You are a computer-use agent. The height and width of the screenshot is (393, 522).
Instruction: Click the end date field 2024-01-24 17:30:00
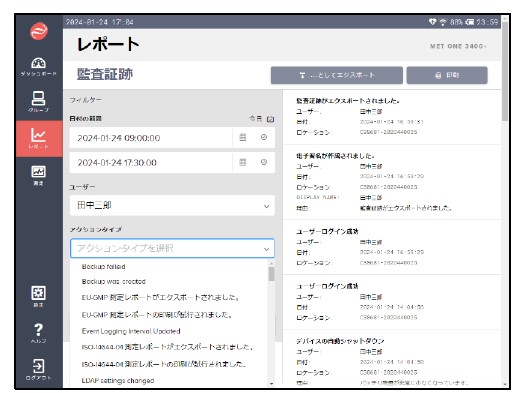click(x=151, y=162)
